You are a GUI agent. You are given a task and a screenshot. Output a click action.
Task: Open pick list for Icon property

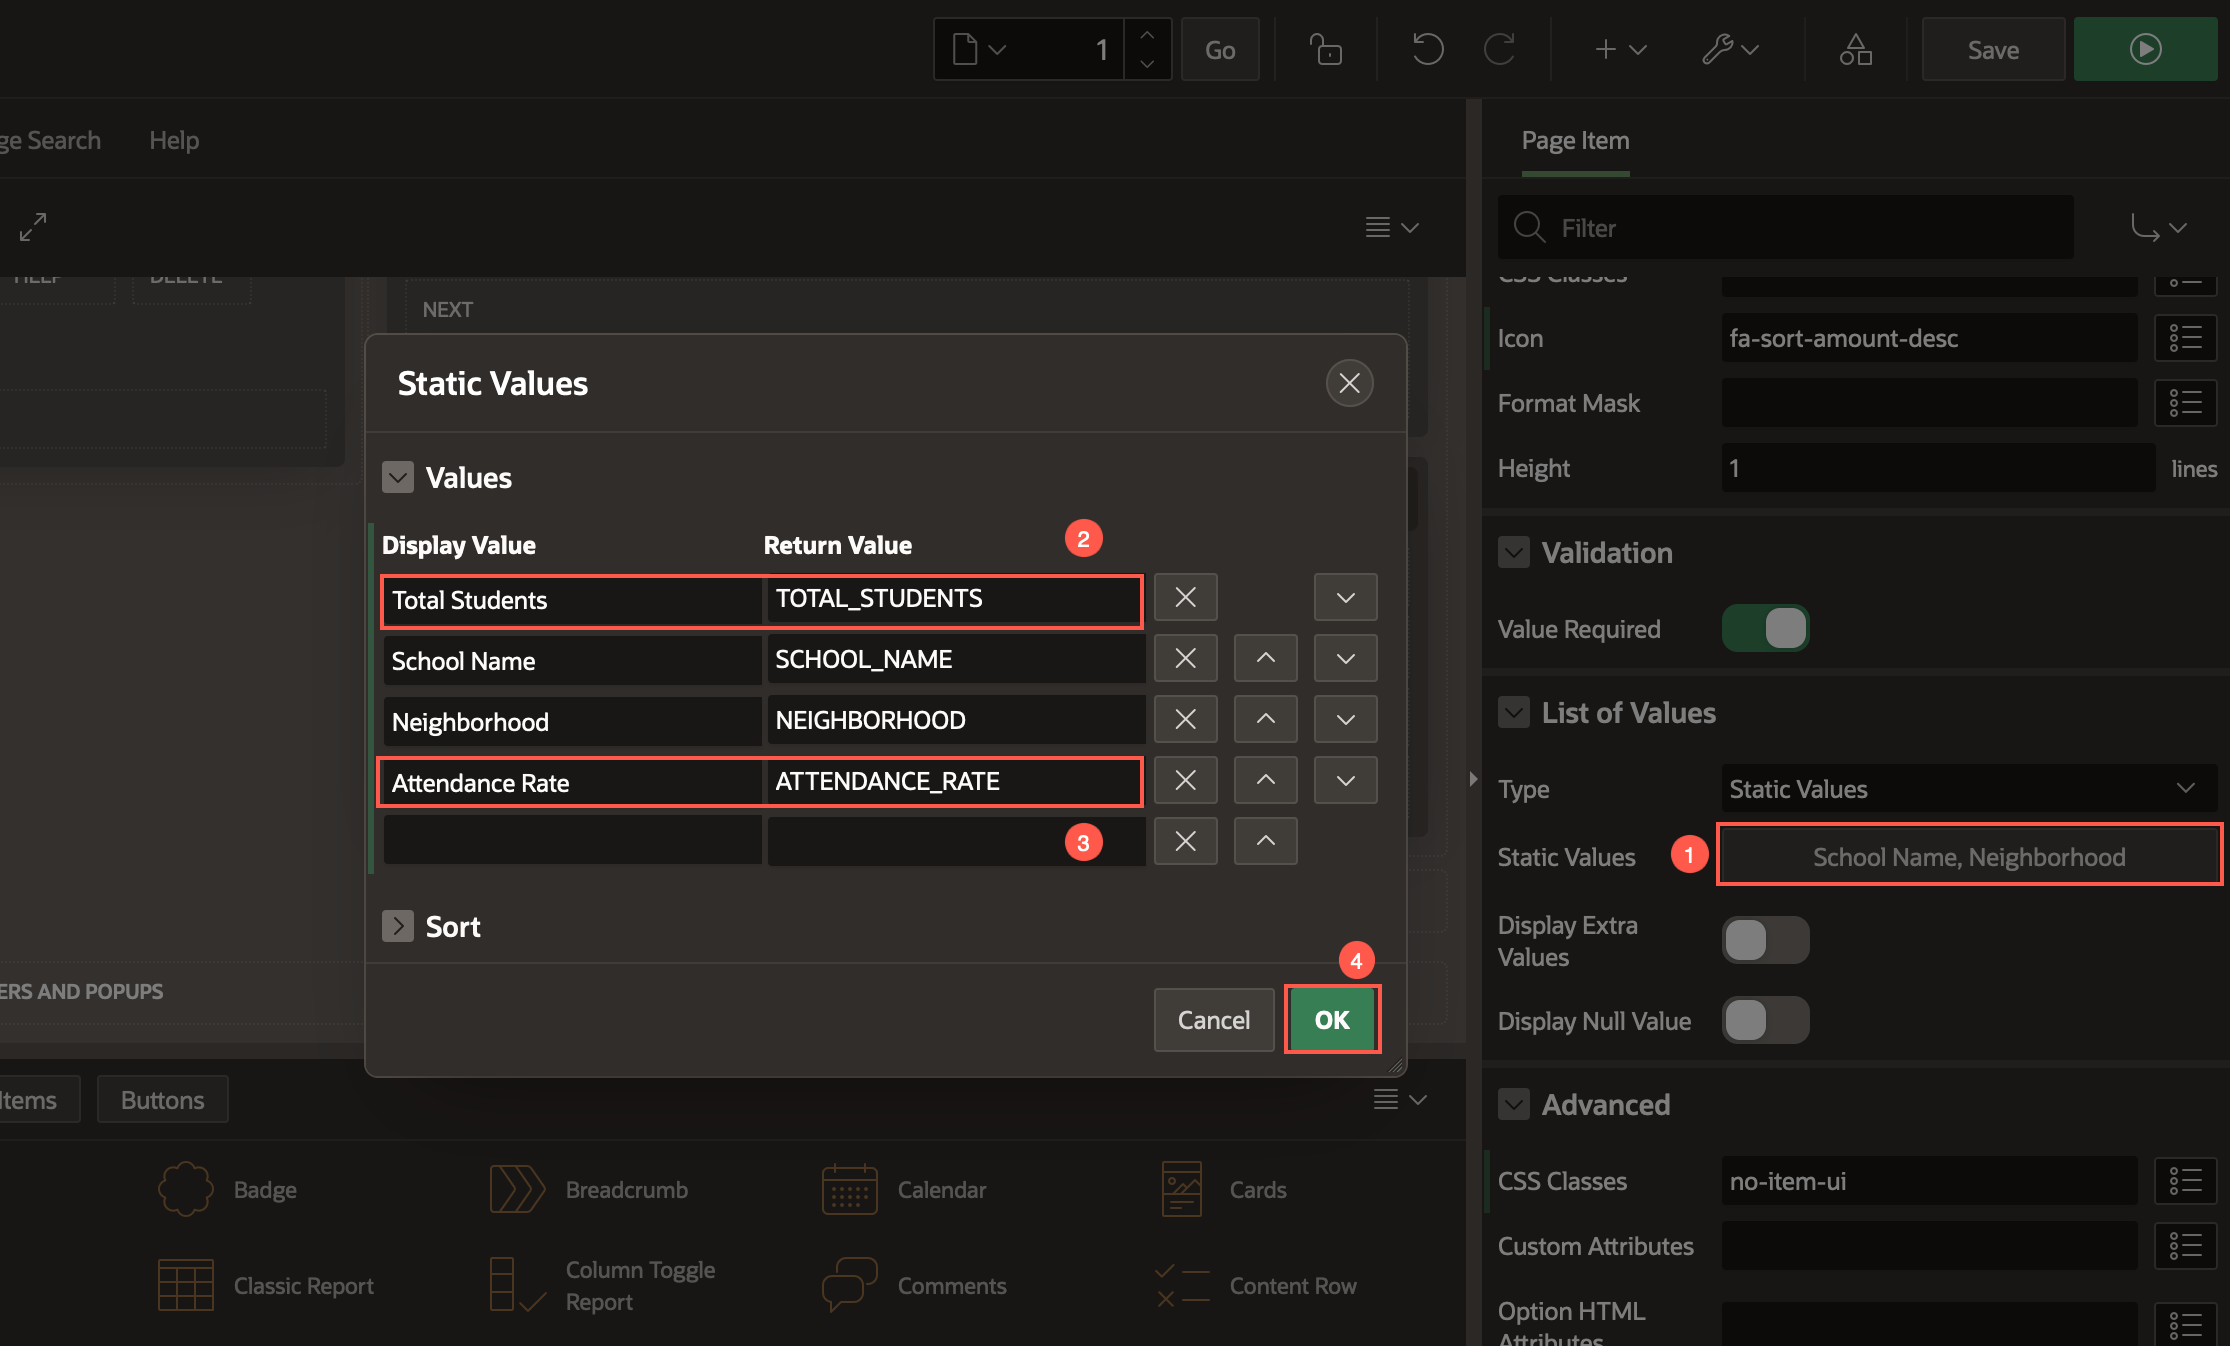point(2185,338)
